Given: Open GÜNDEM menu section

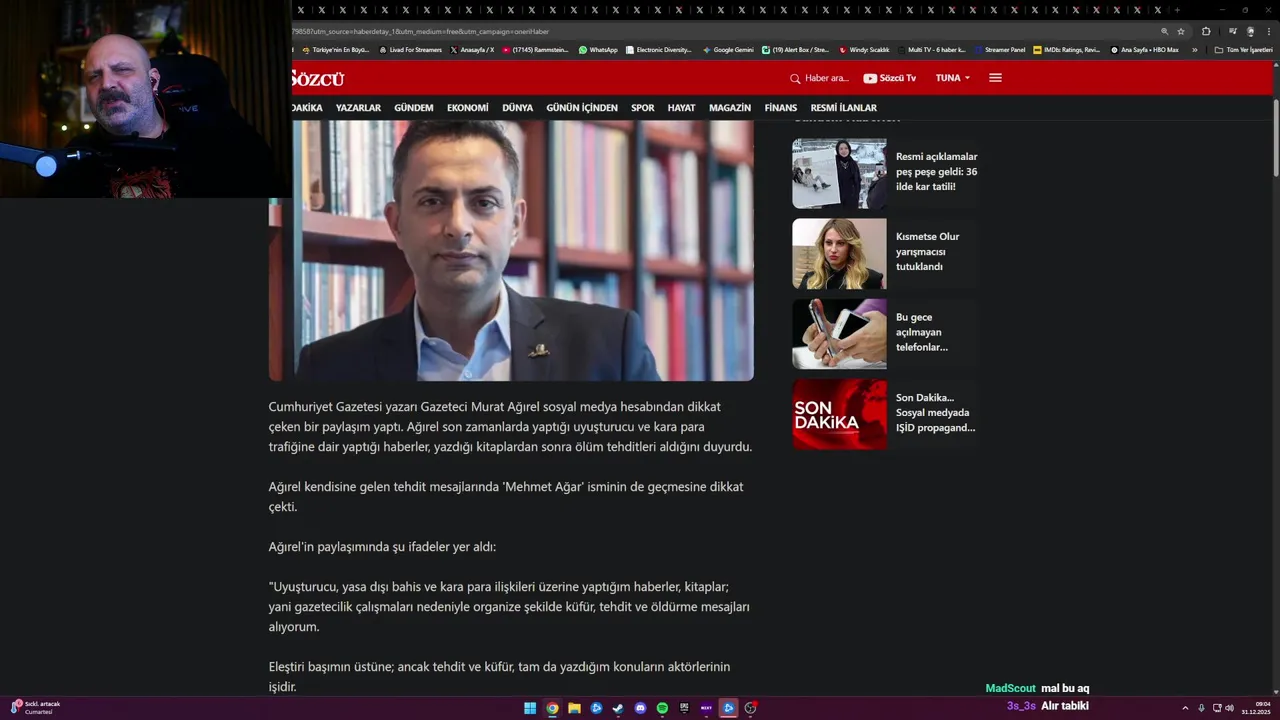Looking at the screenshot, I should 414,108.
